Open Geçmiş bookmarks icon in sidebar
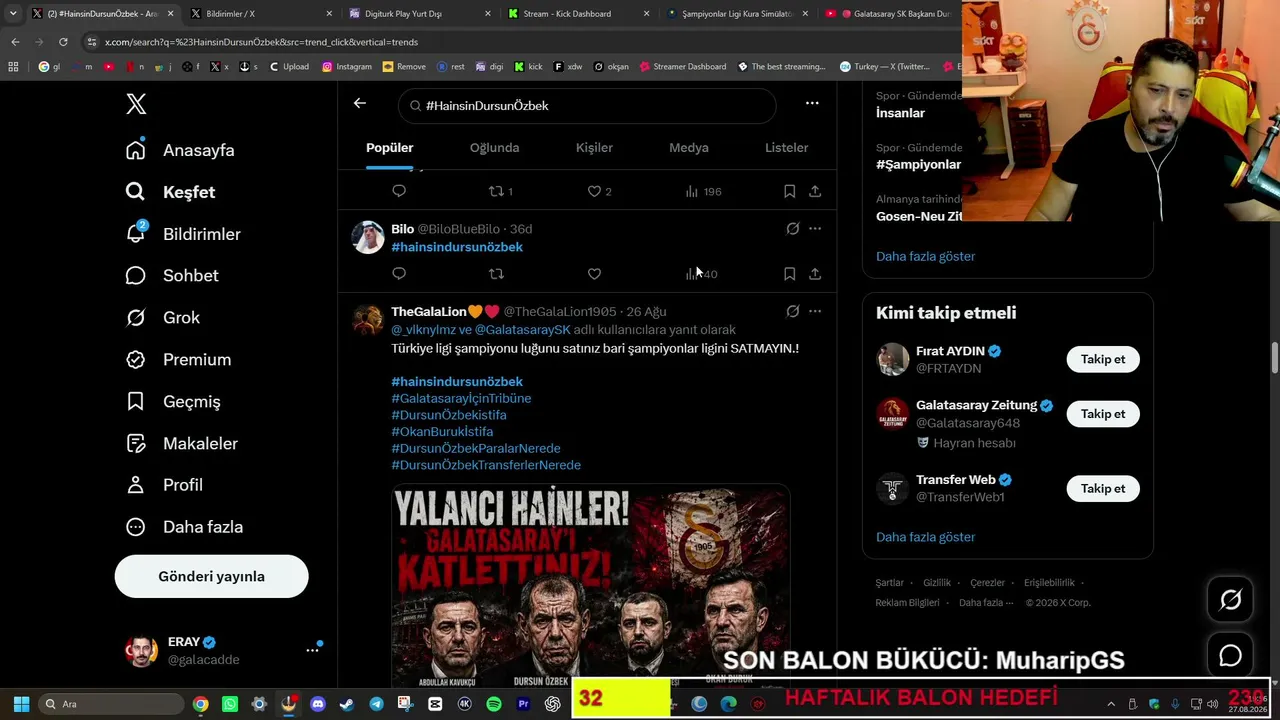 (x=136, y=402)
